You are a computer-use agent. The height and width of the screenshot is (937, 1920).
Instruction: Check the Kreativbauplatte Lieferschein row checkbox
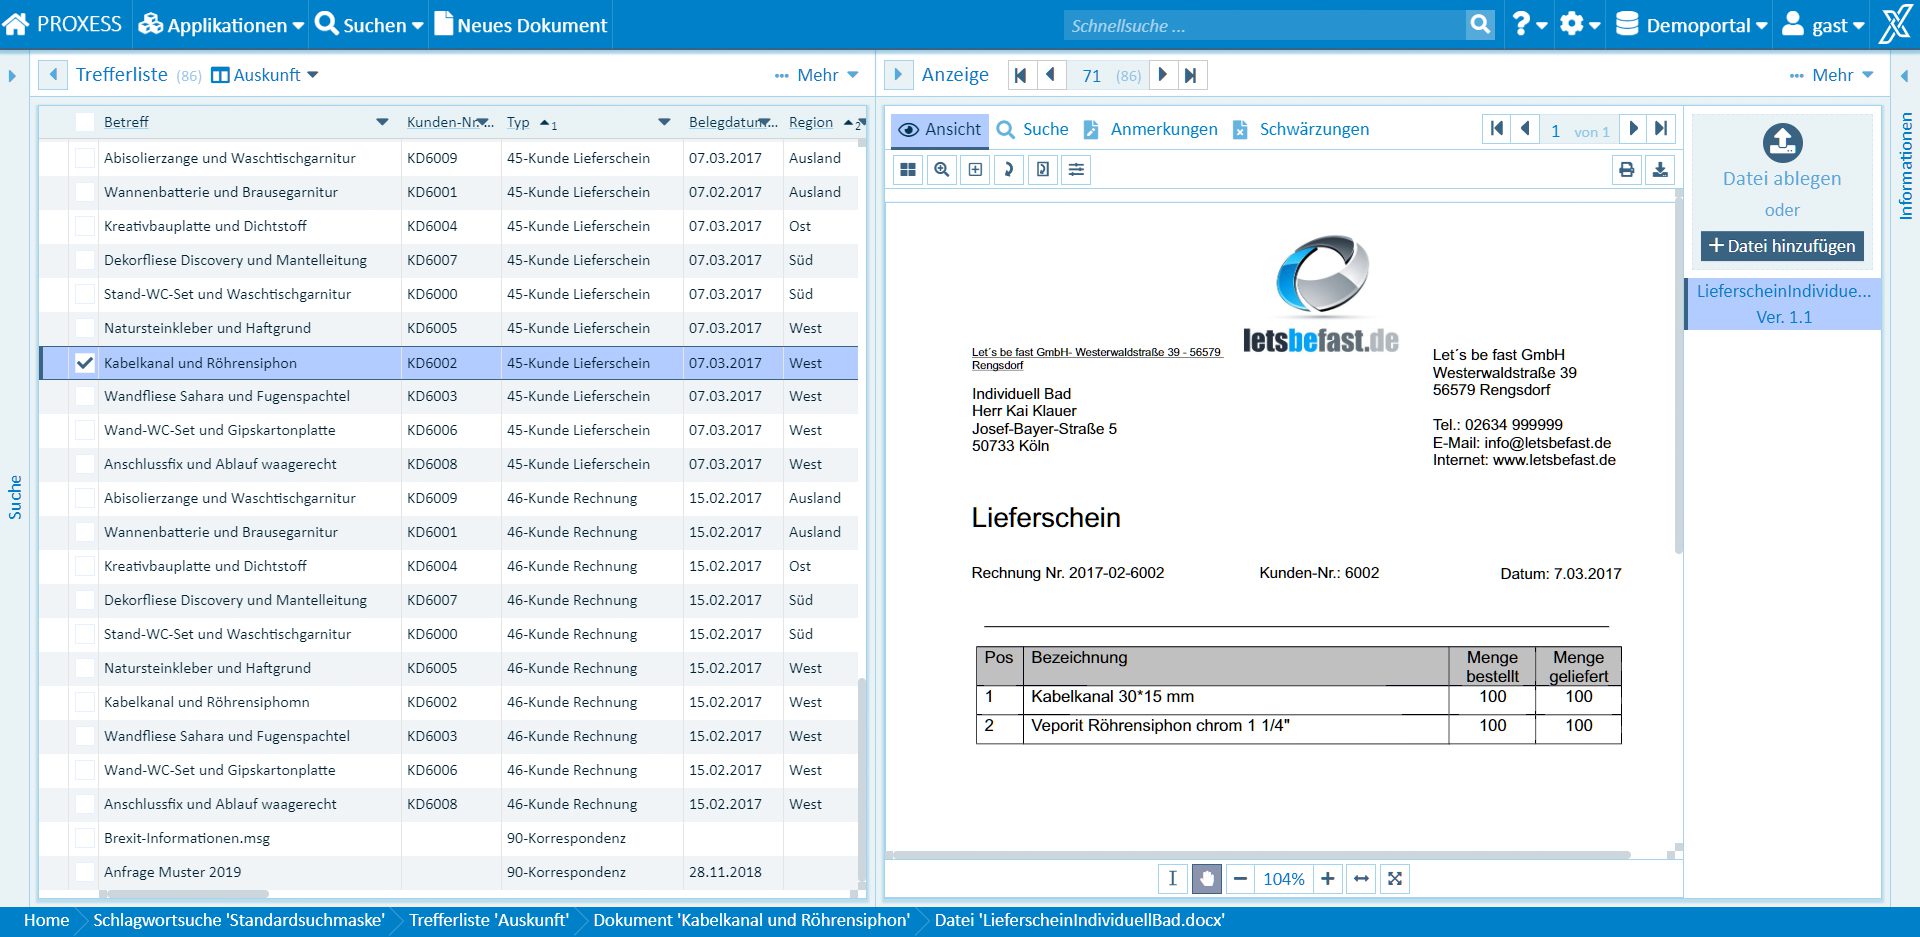(x=85, y=226)
